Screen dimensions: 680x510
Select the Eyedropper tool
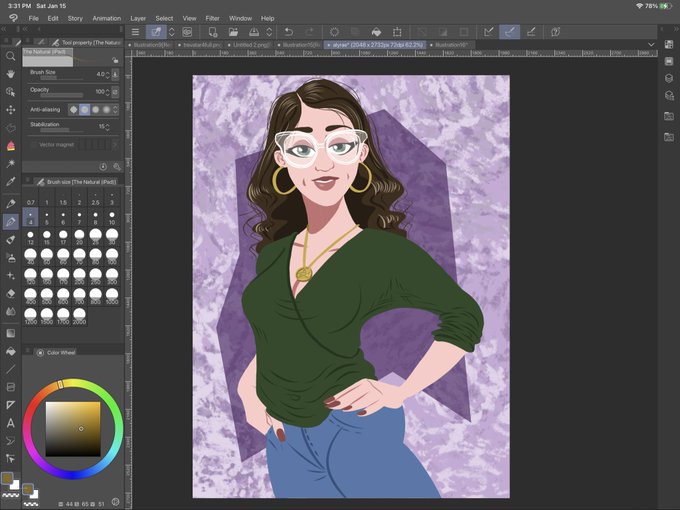point(10,181)
